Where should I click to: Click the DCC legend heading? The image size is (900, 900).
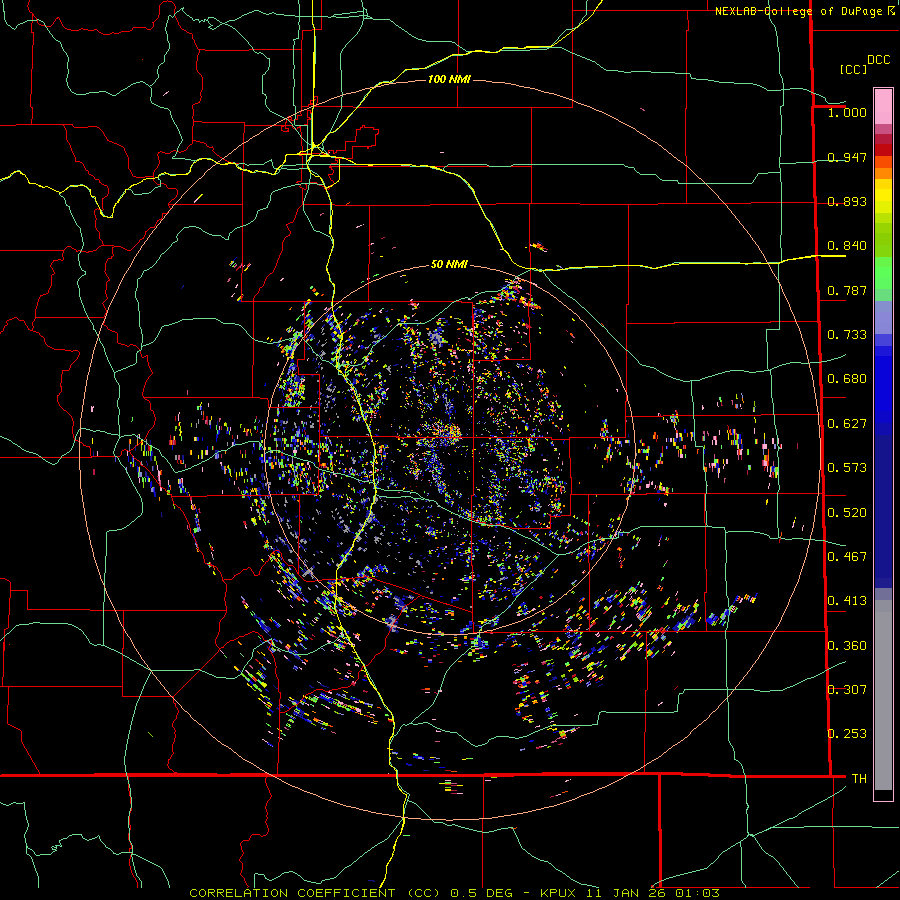(x=878, y=60)
